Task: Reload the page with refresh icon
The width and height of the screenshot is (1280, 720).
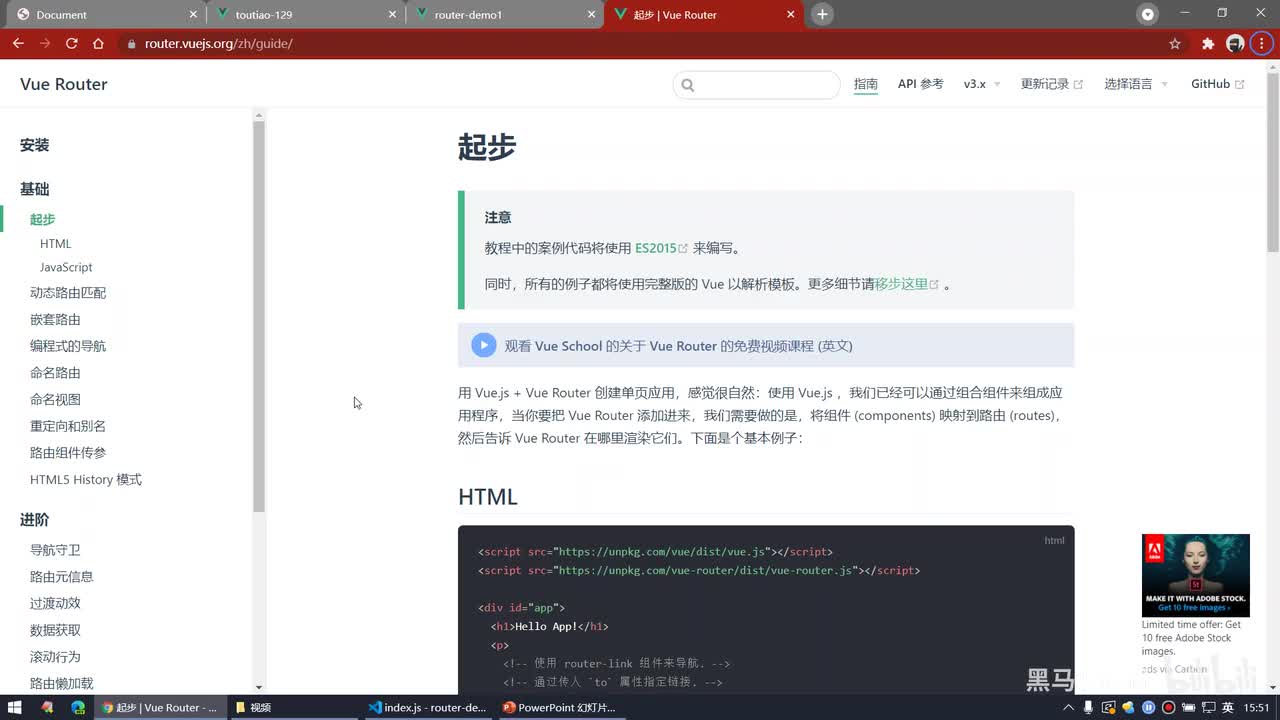Action: [x=72, y=43]
